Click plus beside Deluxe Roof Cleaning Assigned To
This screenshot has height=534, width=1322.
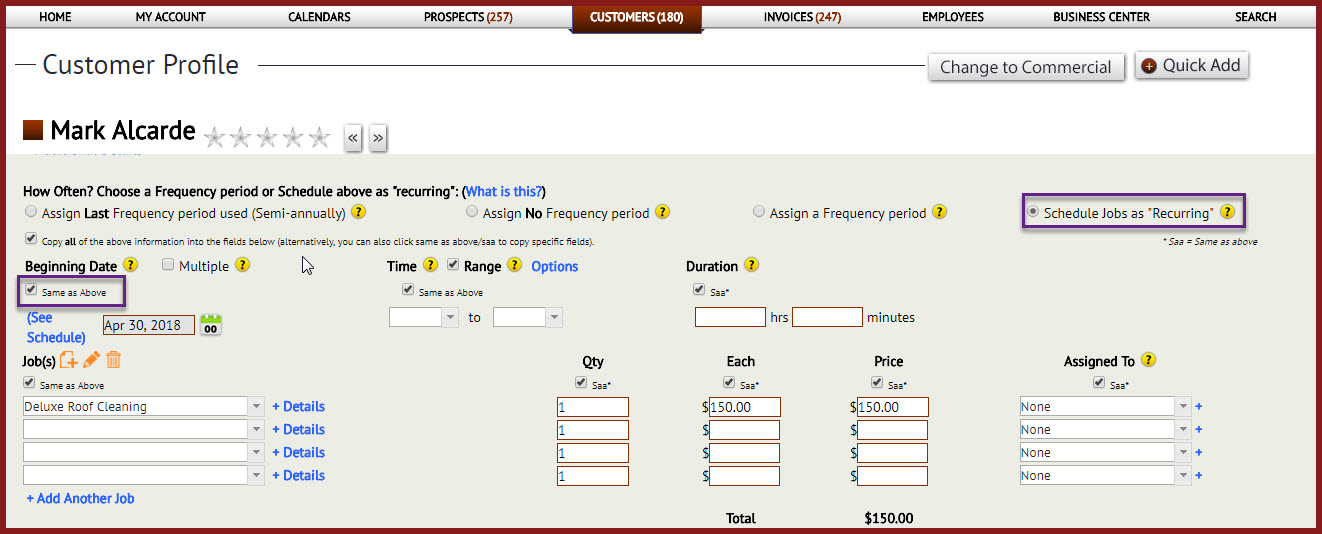point(1199,407)
